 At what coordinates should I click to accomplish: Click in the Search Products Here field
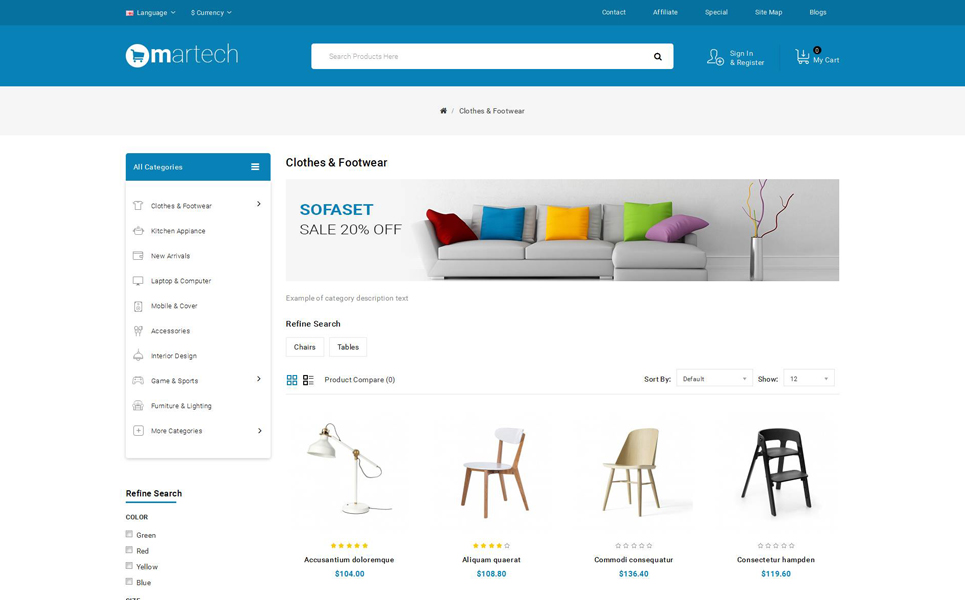coord(480,56)
